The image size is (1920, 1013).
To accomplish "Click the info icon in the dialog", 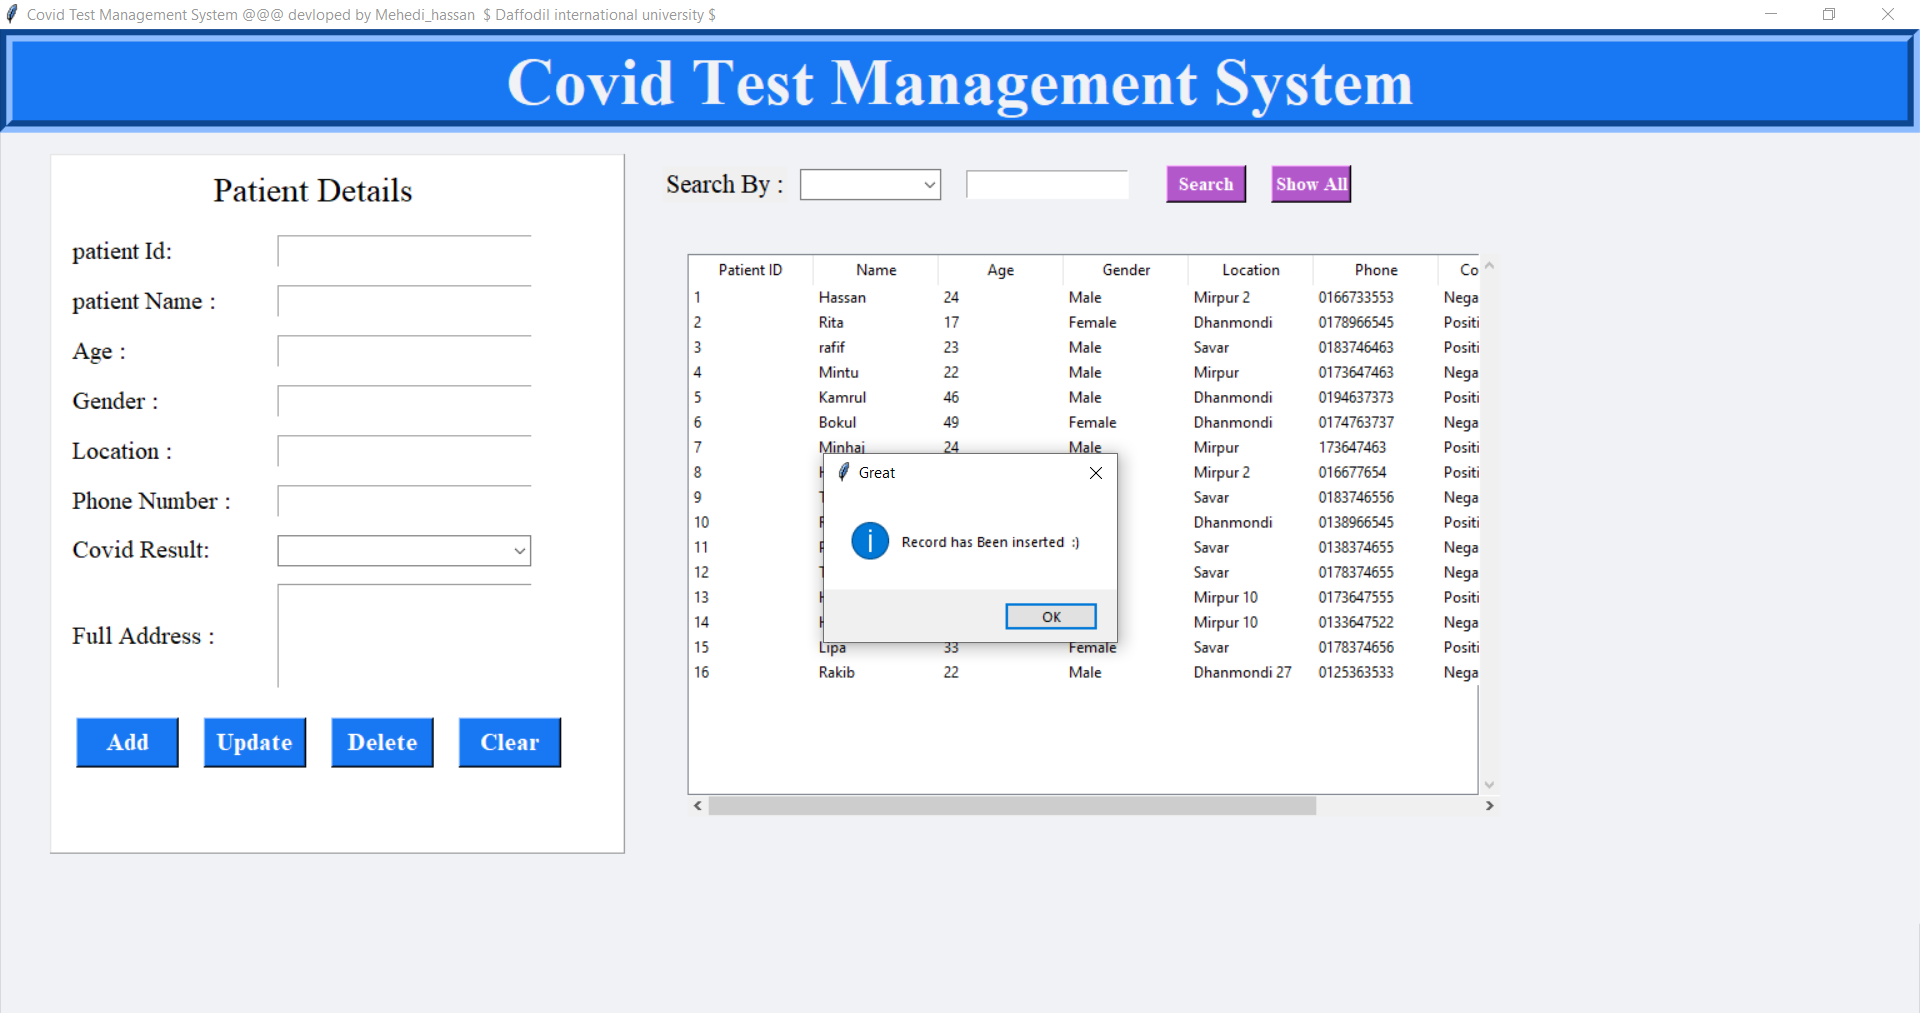I will pyautogui.click(x=869, y=541).
